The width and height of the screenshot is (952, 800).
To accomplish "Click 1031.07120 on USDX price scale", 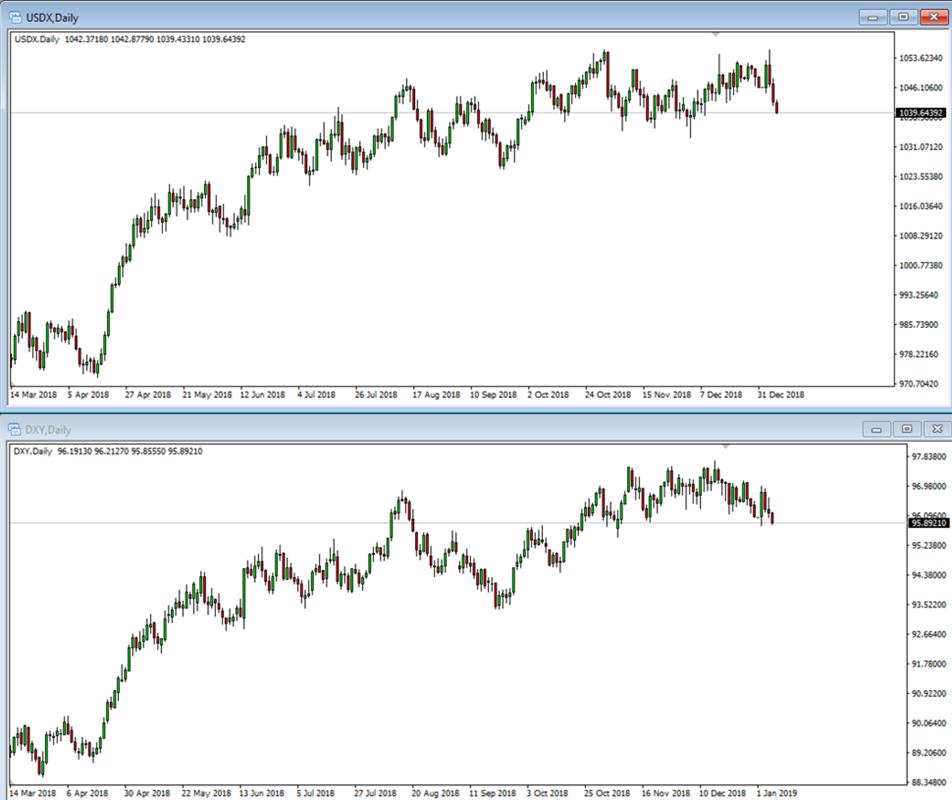I will (921, 147).
